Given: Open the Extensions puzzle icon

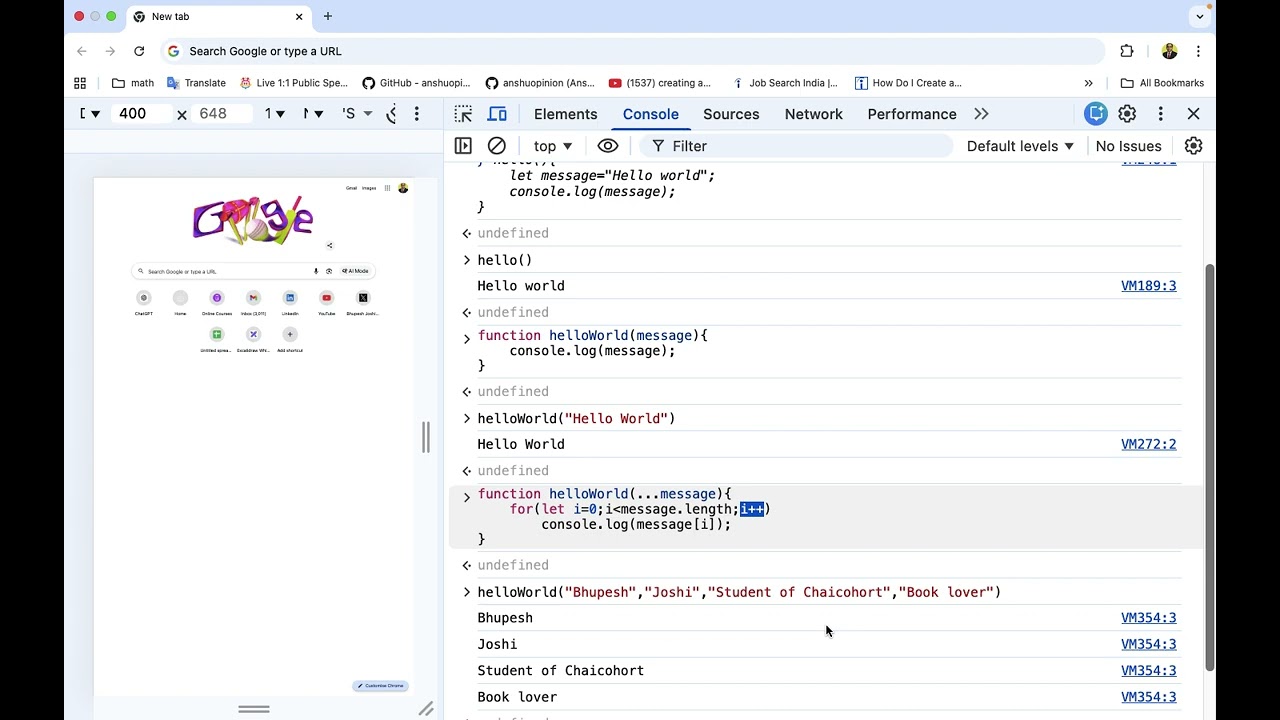Looking at the screenshot, I should (x=1127, y=51).
